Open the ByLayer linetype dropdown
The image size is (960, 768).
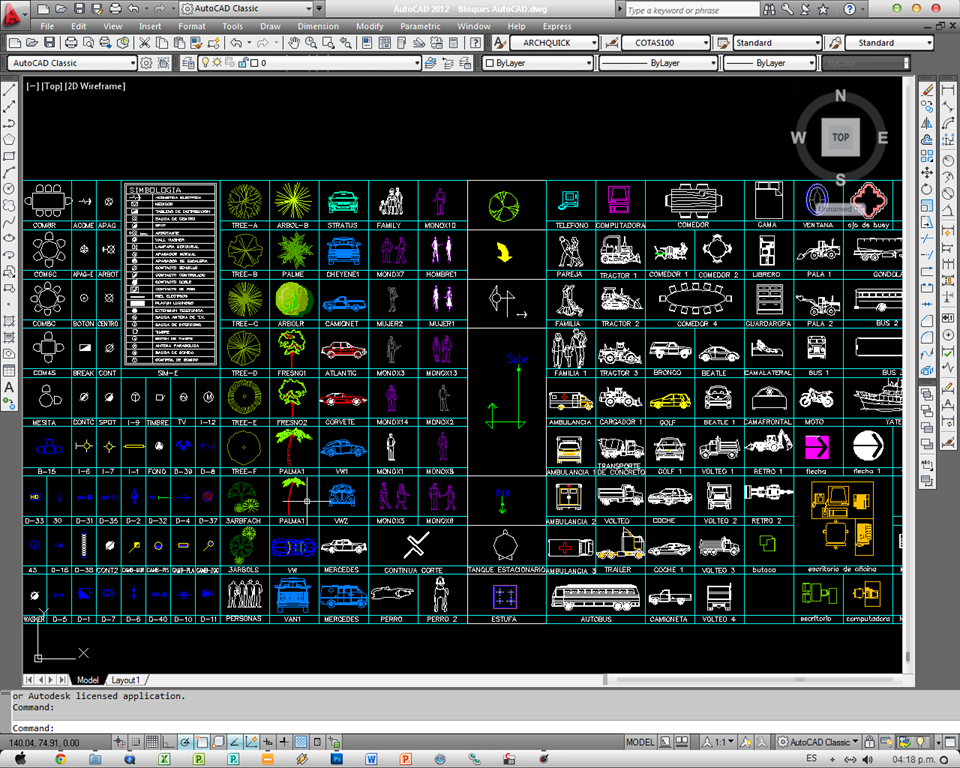tap(658, 62)
